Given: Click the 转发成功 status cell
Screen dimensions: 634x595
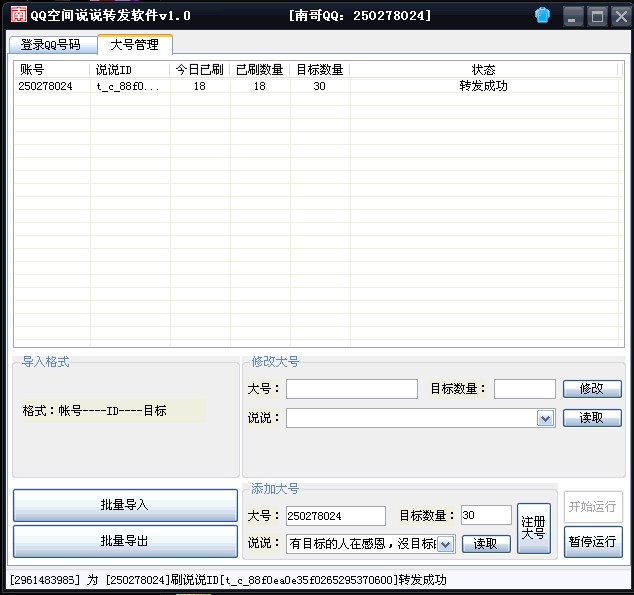Looking at the screenshot, I should (x=484, y=86).
